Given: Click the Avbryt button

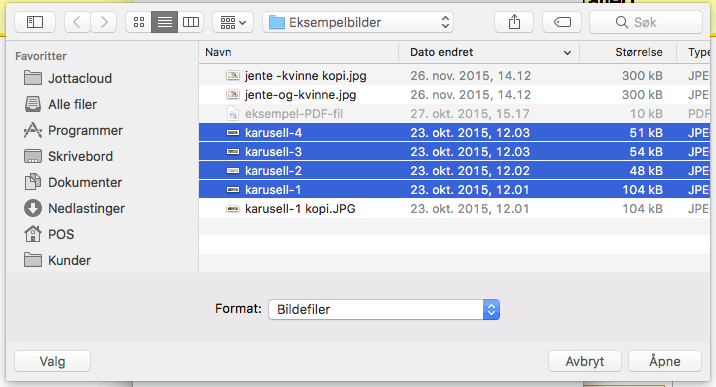Looking at the screenshot, I should 585,361.
